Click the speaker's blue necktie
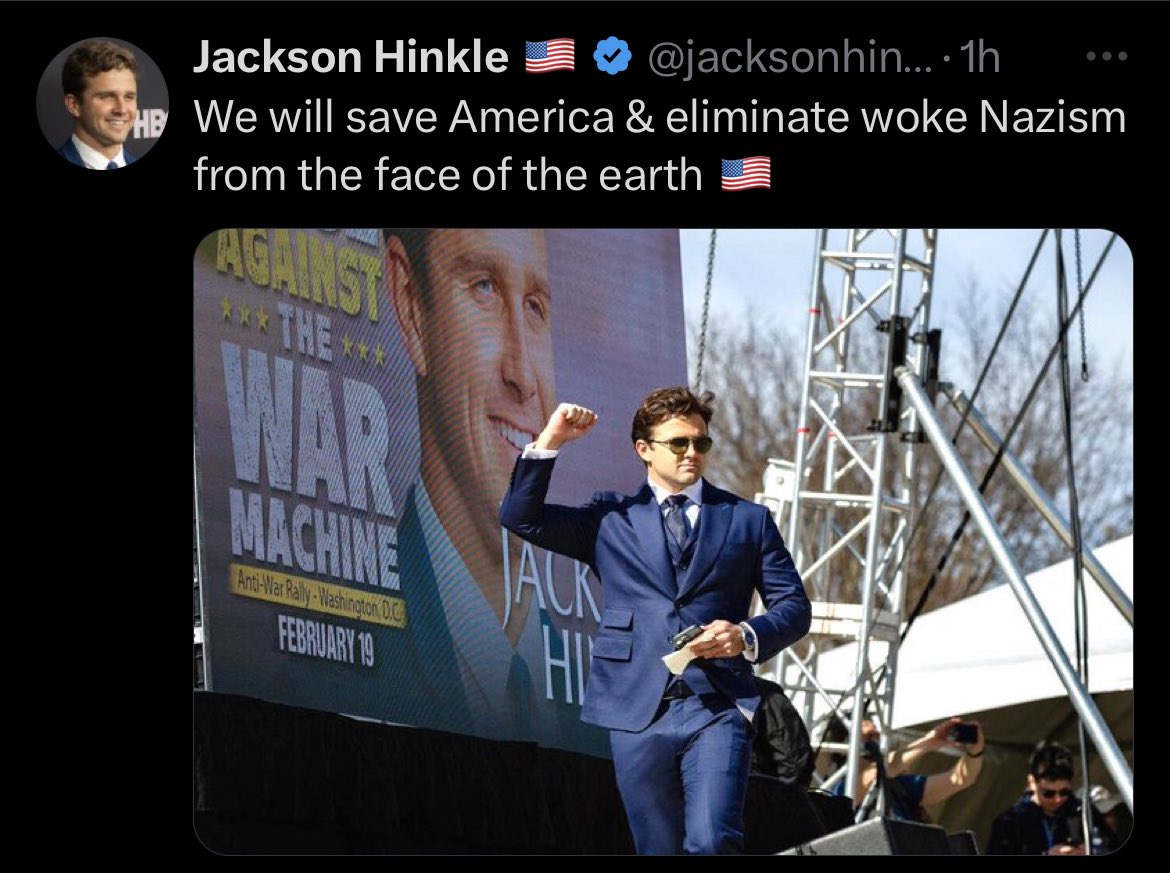This screenshot has width=1170, height=873. (677, 521)
